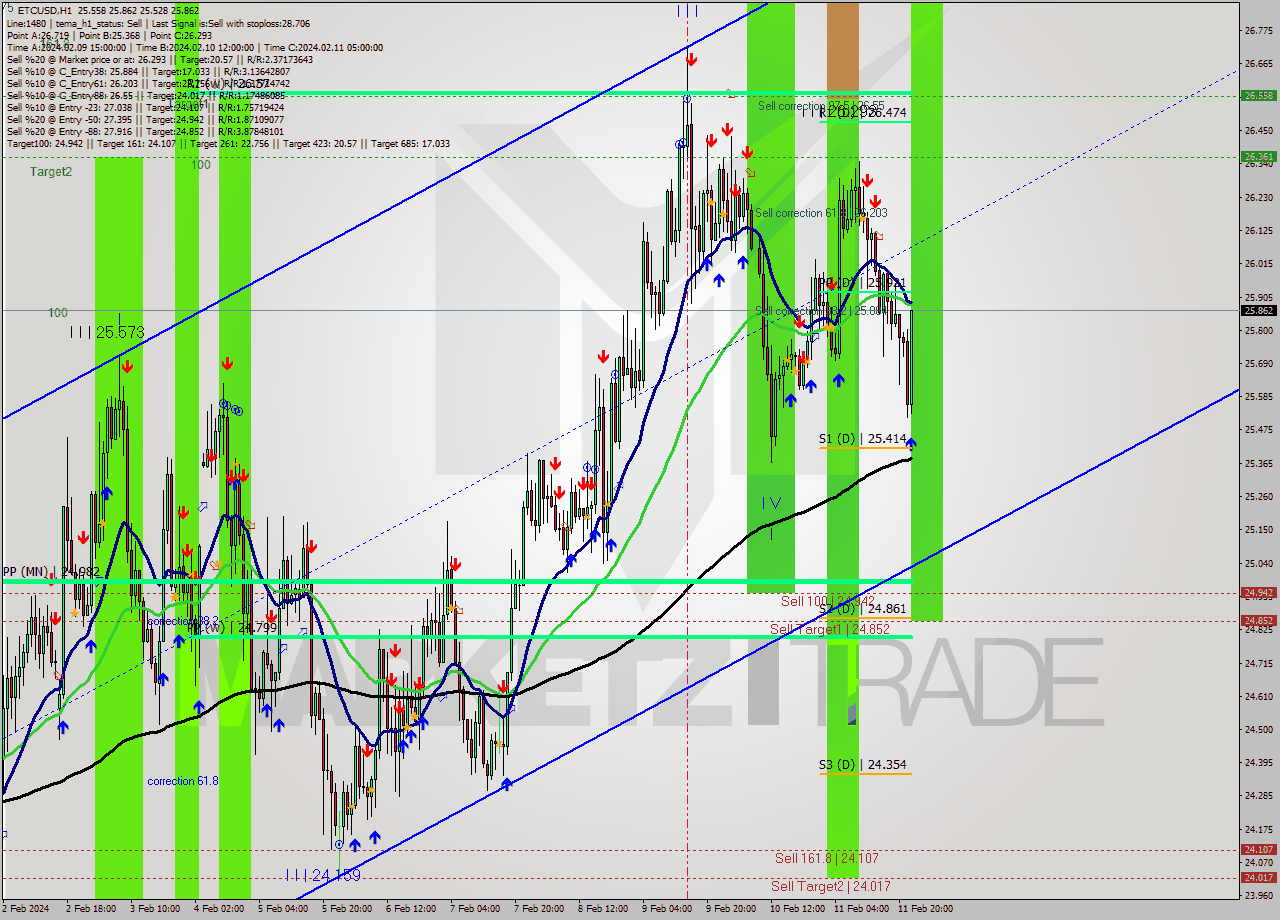The width and height of the screenshot is (1280, 920).
Task: Click the red 24.107 price axis marker
Action: [1259, 849]
